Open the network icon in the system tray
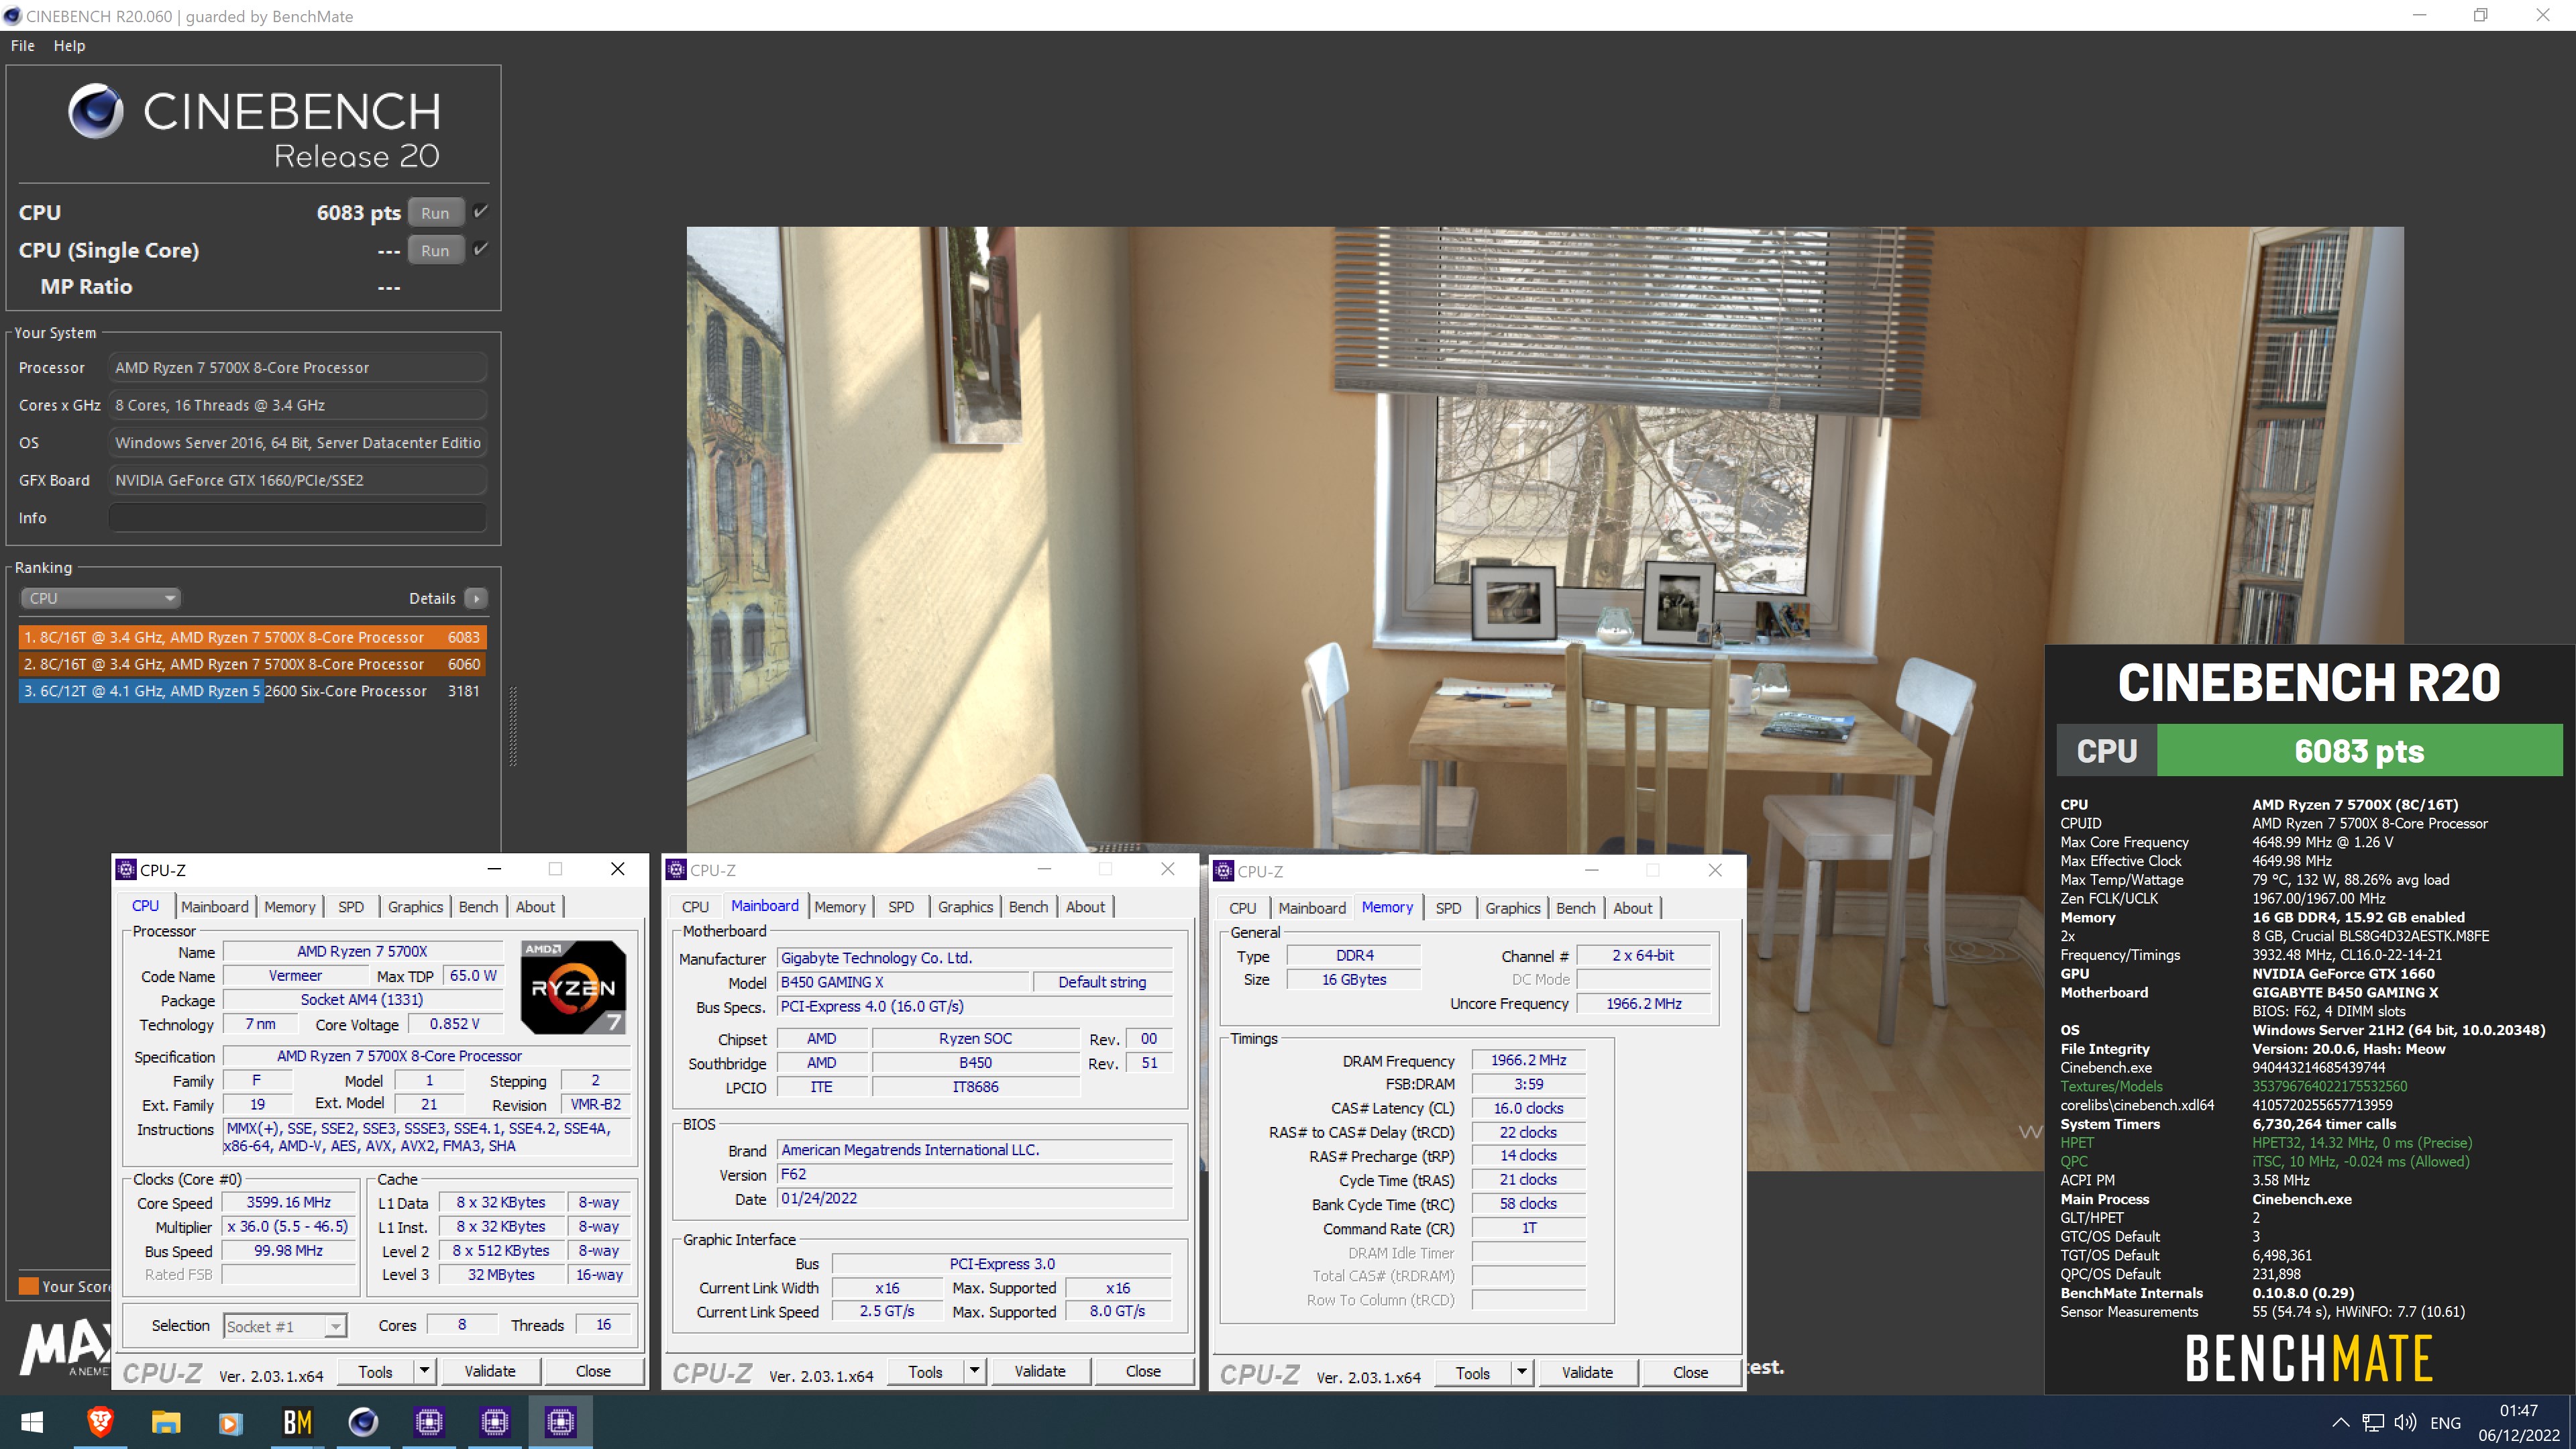Image resolution: width=2576 pixels, height=1449 pixels. [x=2373, y=1422]
